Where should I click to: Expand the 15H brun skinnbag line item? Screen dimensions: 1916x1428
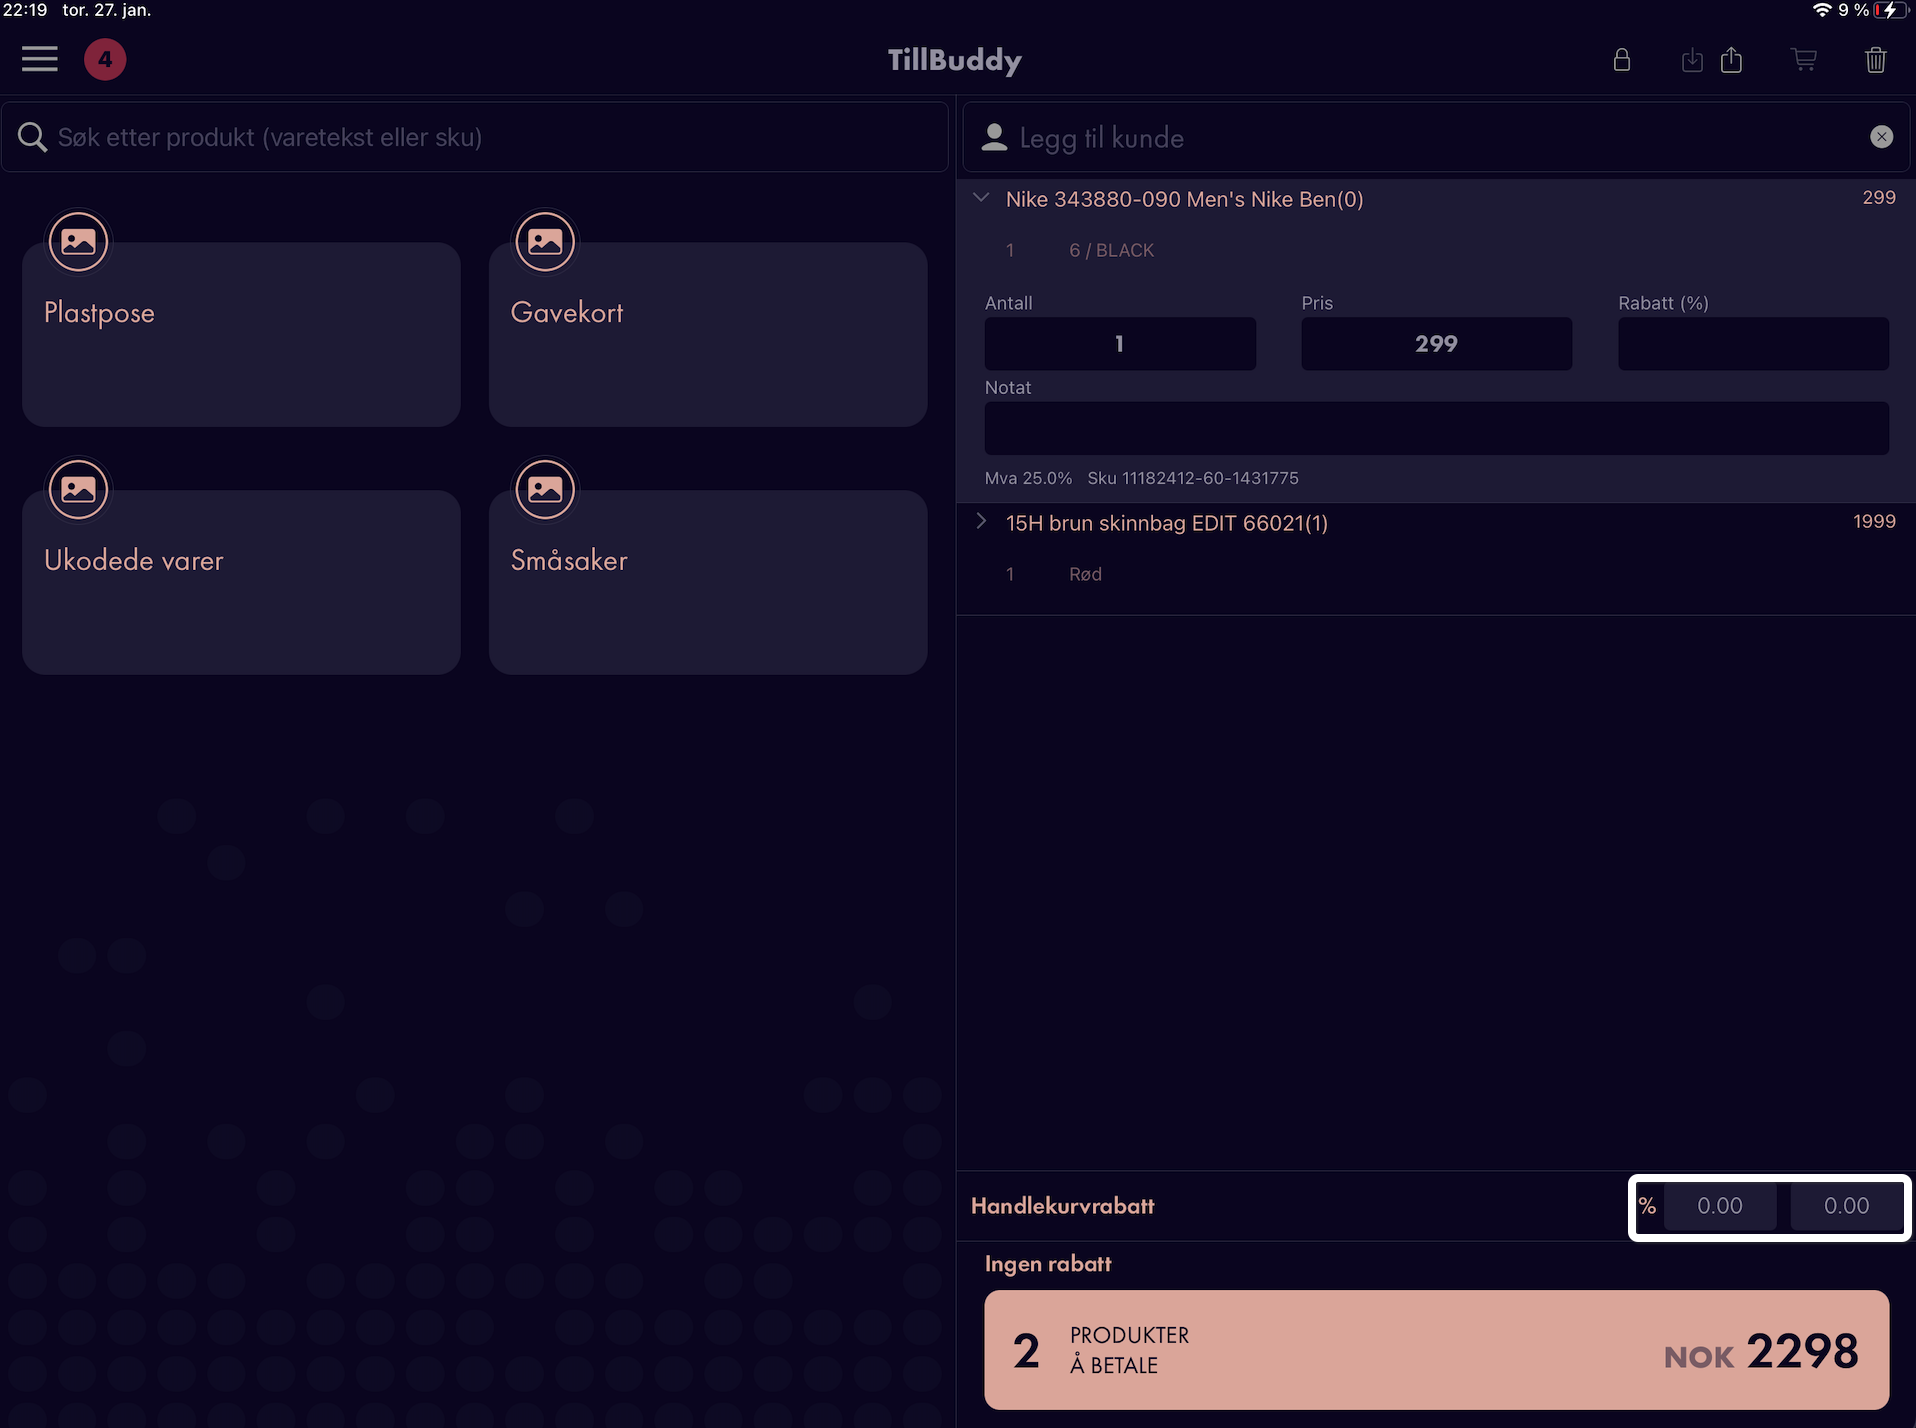click(x=981, y=521)
